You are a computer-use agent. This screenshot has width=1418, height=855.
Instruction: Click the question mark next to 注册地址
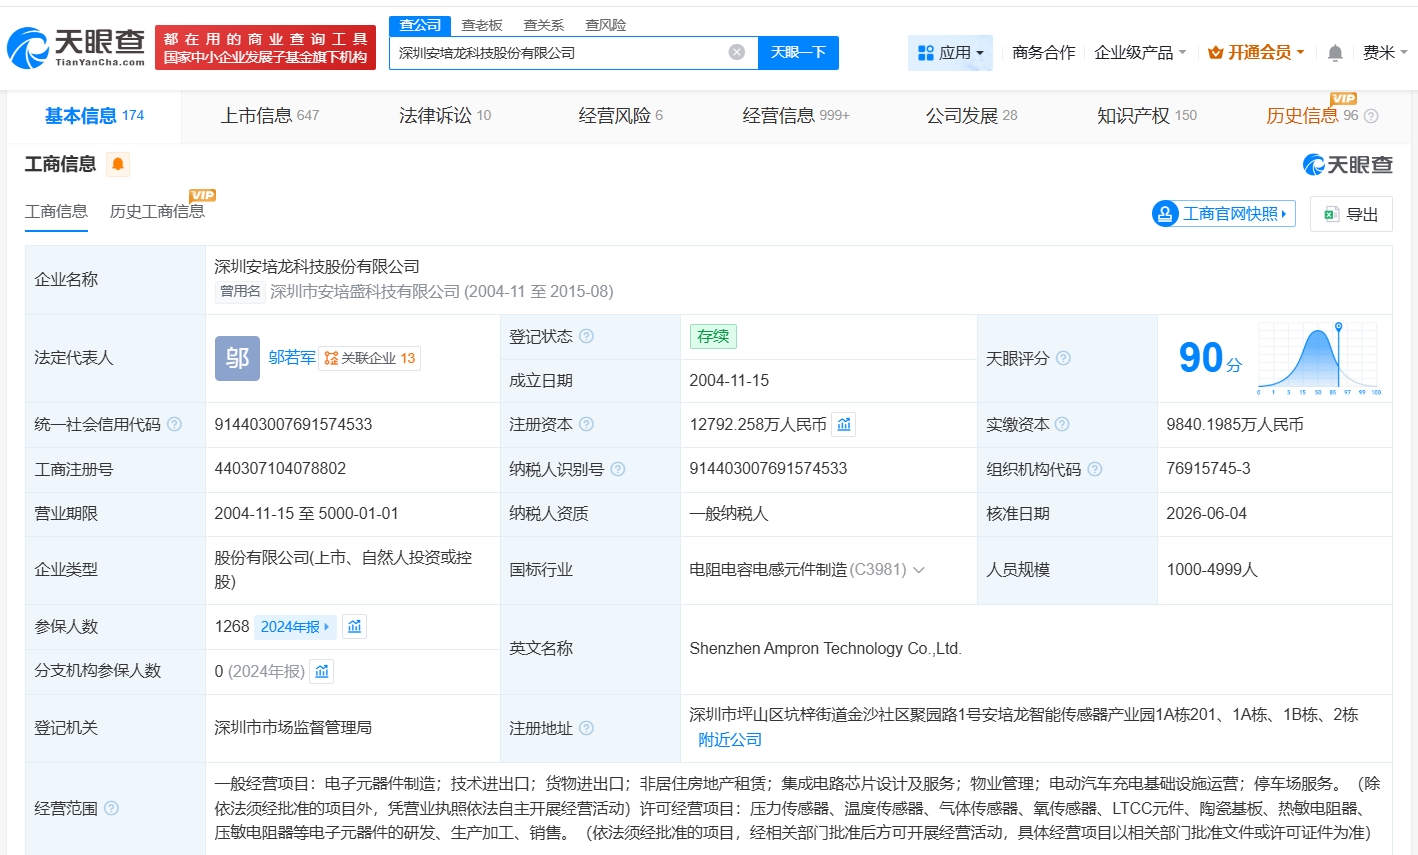point(587,728)
